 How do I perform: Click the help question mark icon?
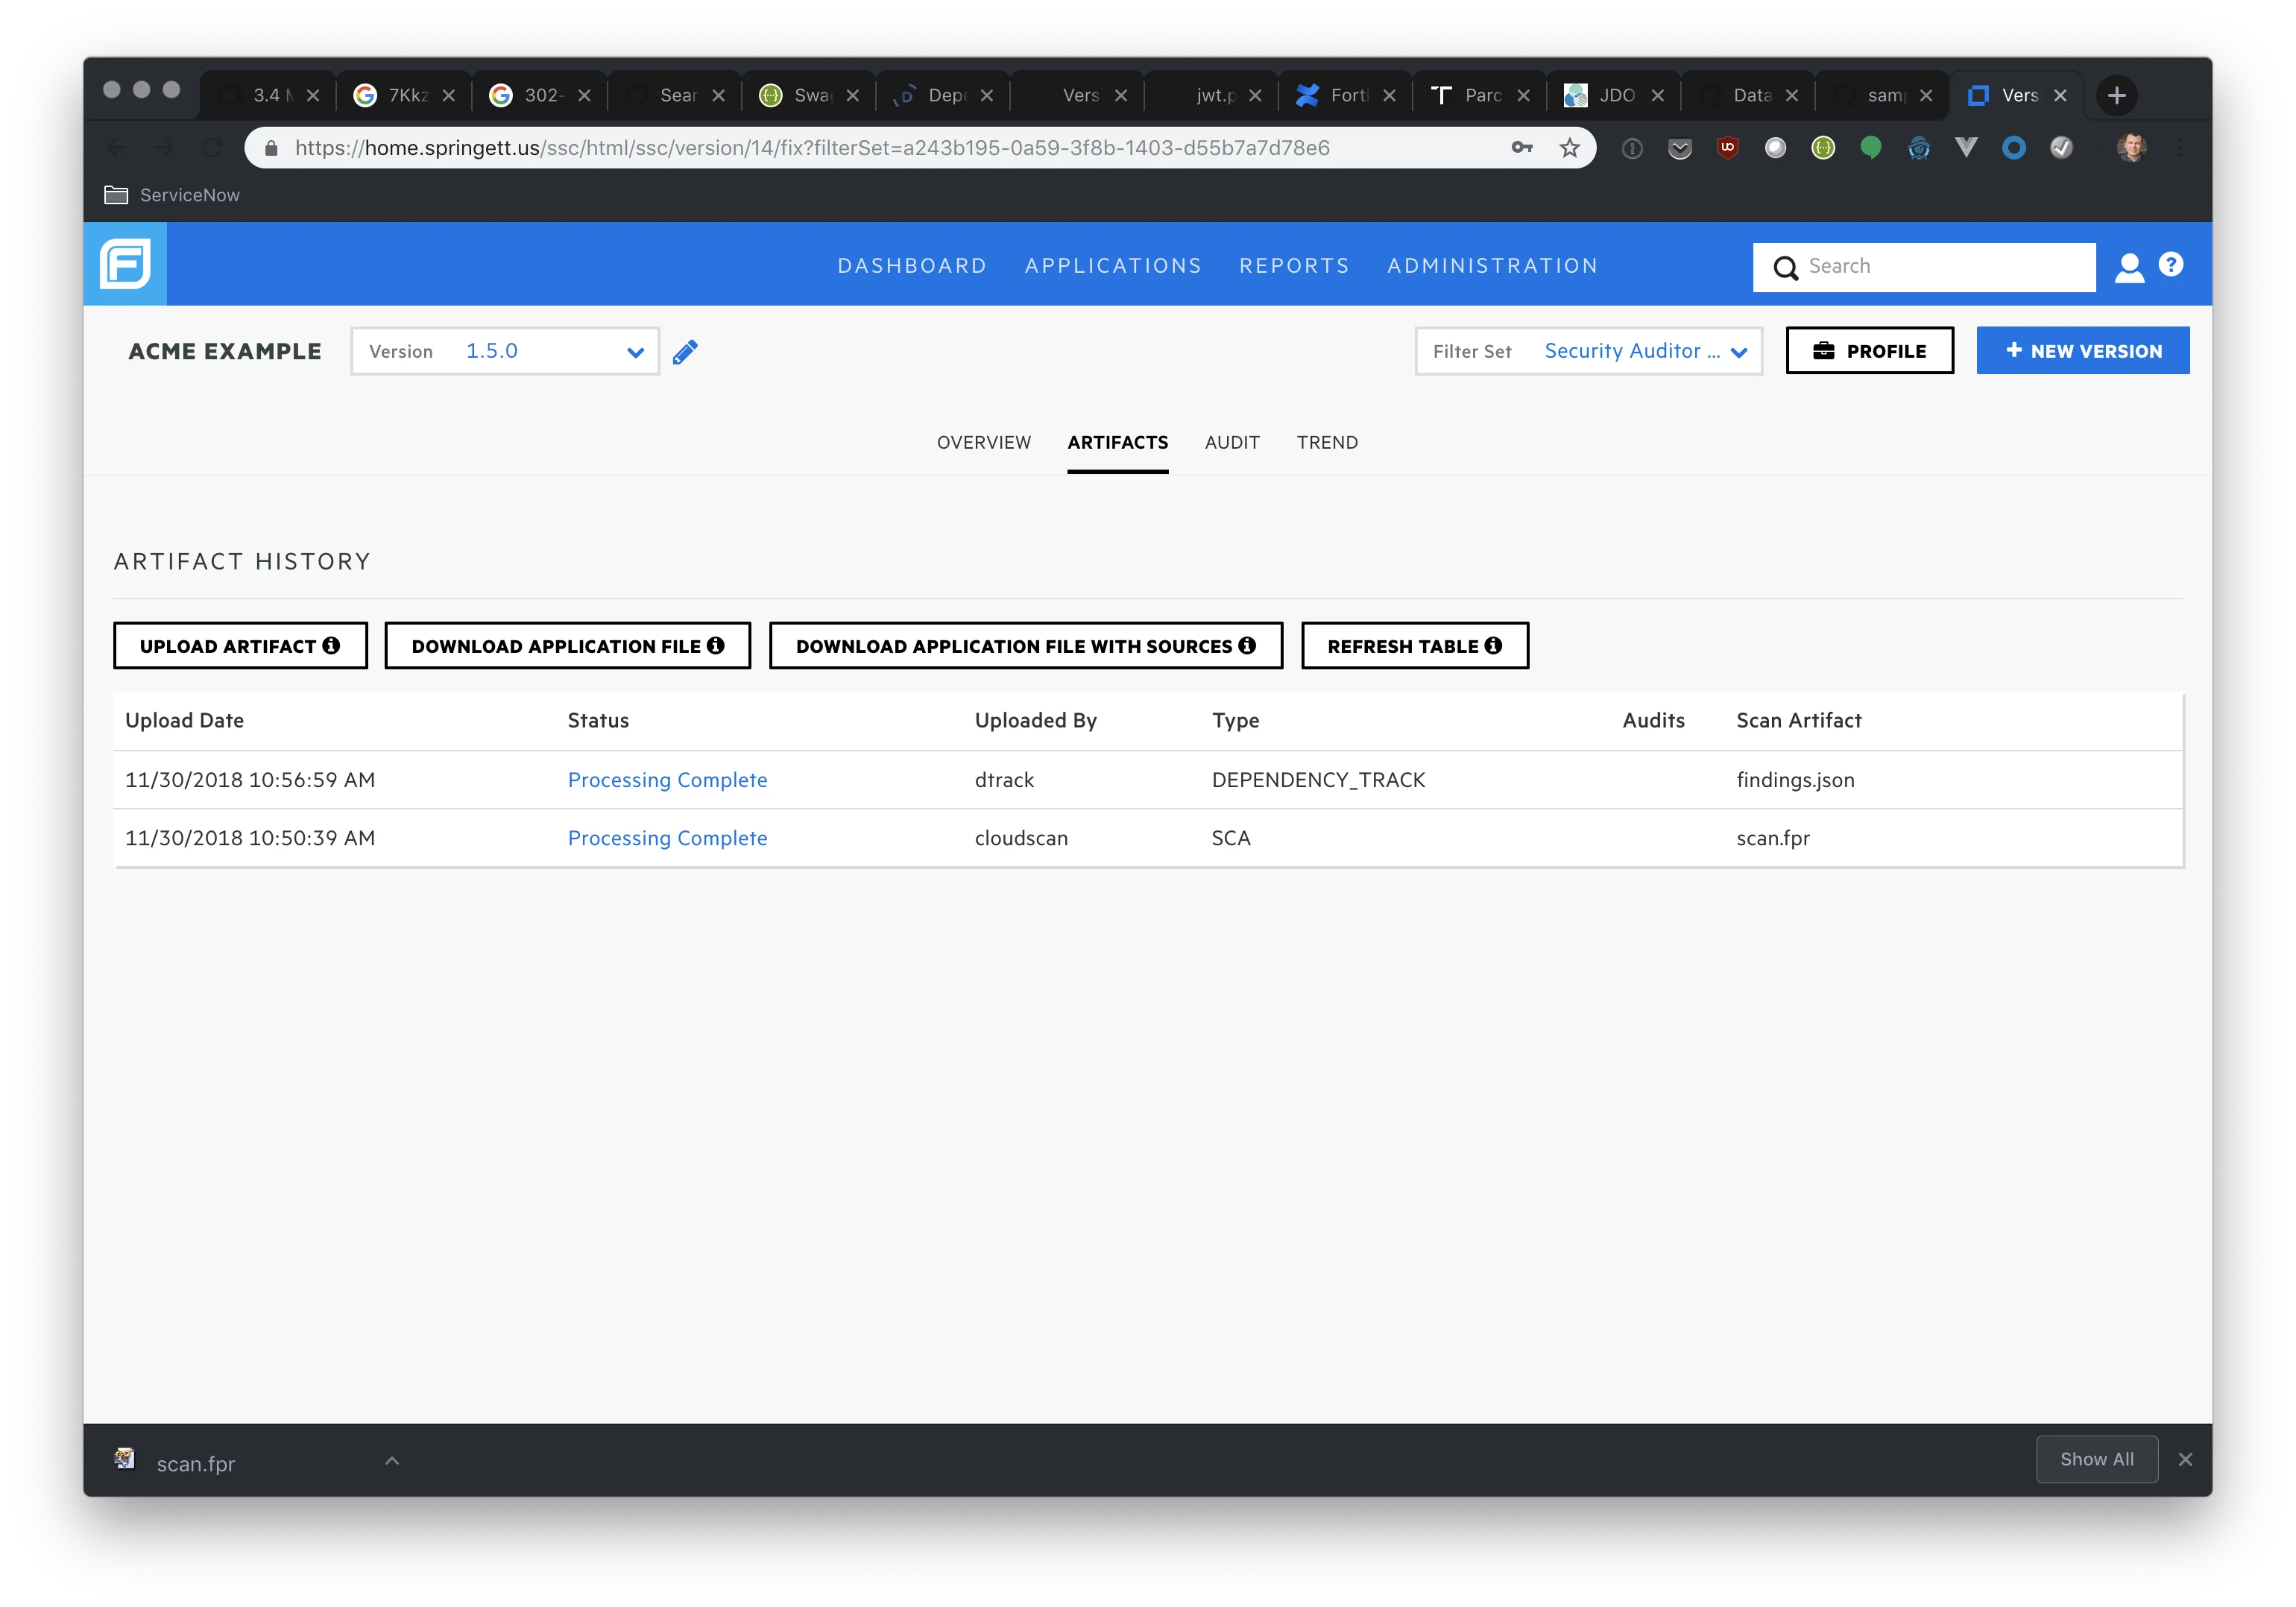(2170, 265)
